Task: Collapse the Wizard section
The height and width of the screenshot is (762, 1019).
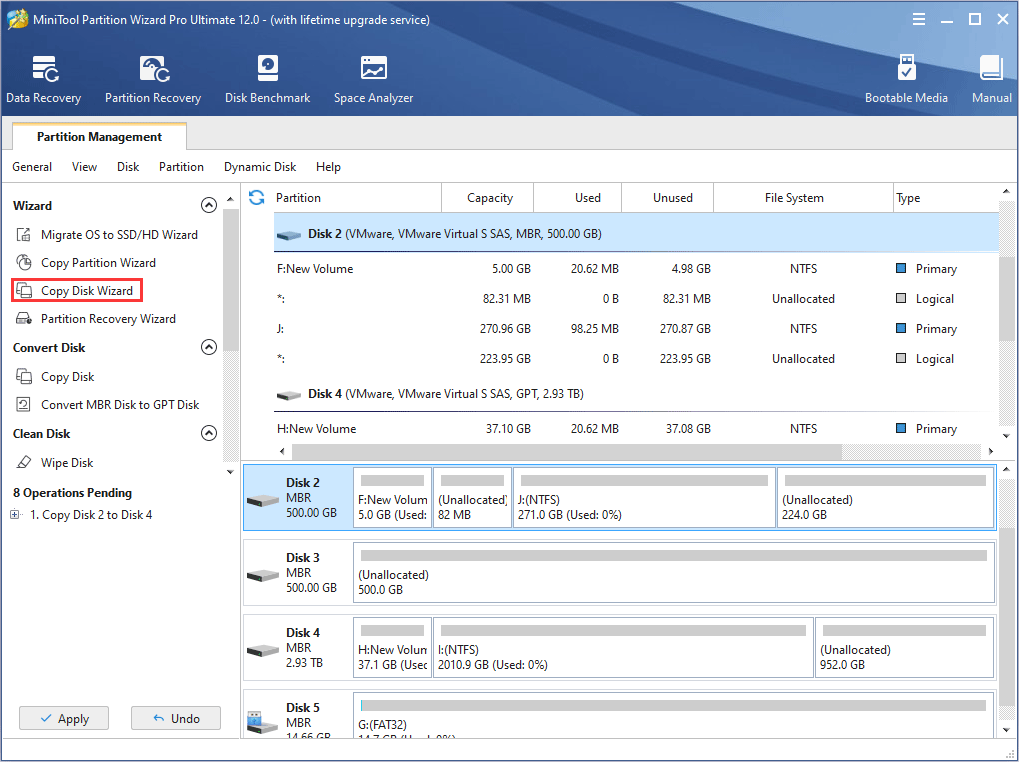Action: (208, 205)
